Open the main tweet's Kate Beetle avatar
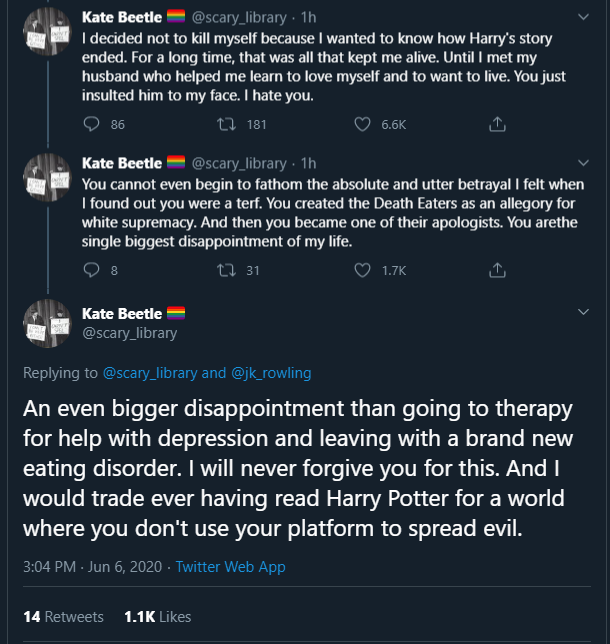This screenshot has width=610, height=644. coord(47,324)
